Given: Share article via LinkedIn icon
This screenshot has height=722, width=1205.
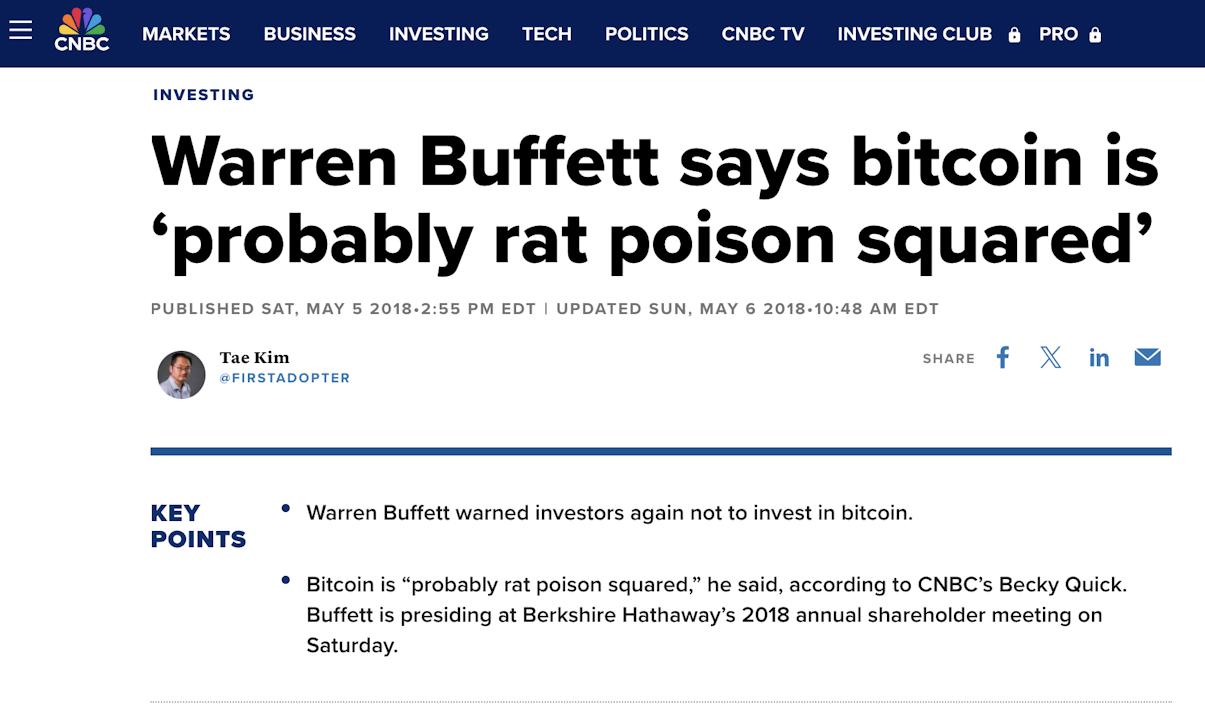Looking at the screenshot, I should [1099, 357].
